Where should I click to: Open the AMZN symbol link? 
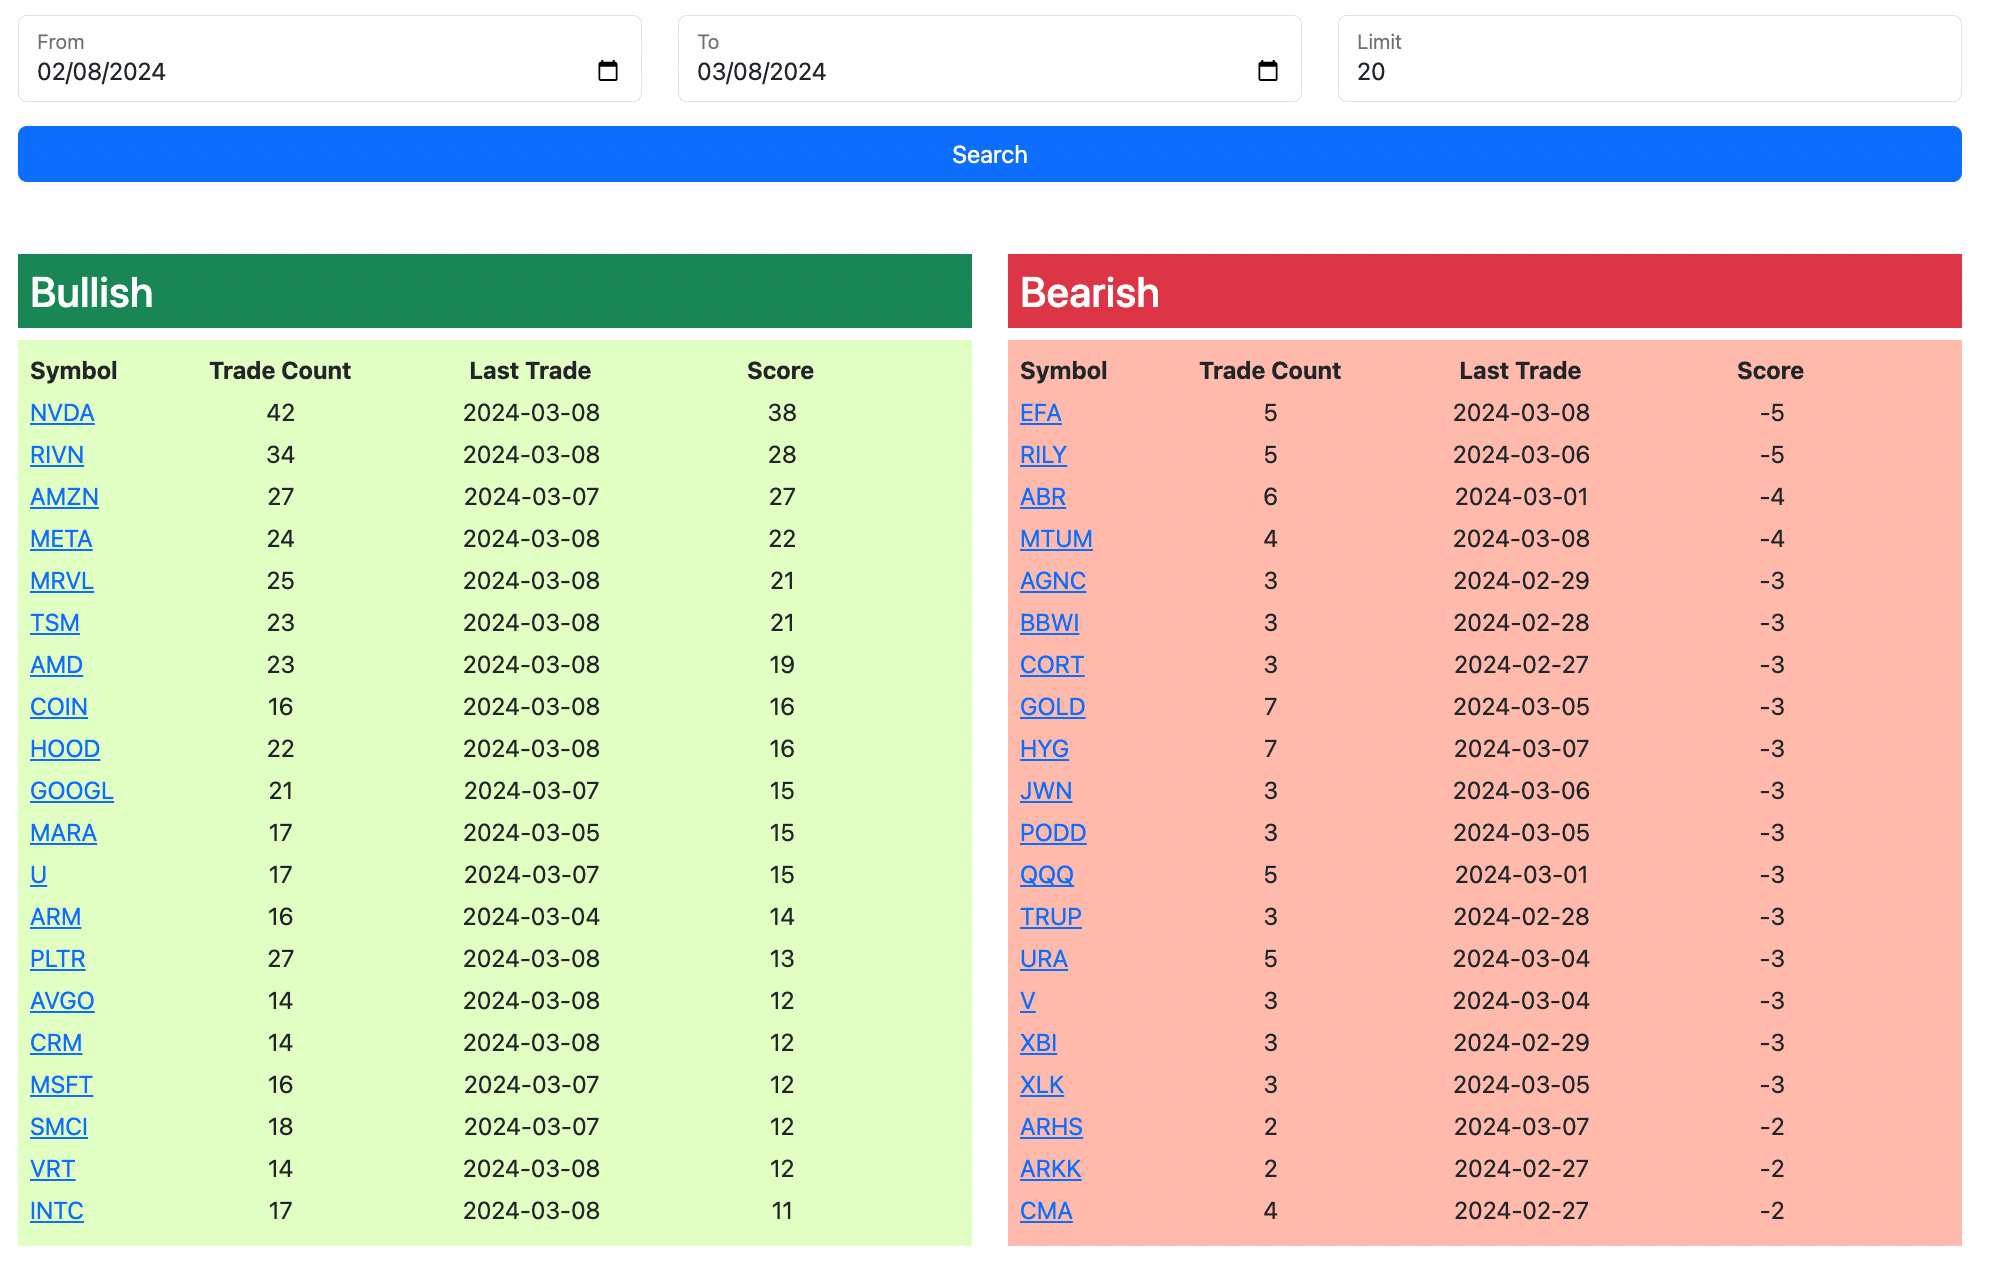click(64, 497)
